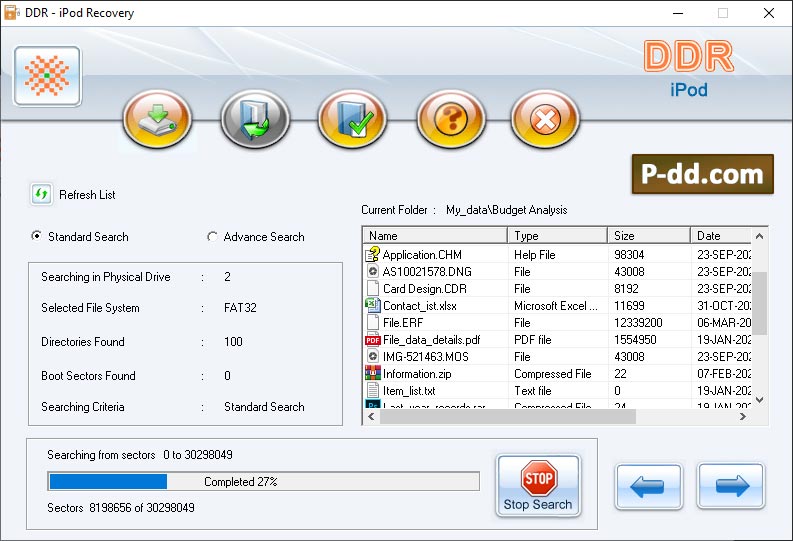Click size value 1554950
Screen dimensions: 793x541
click(x=635, y=340)
